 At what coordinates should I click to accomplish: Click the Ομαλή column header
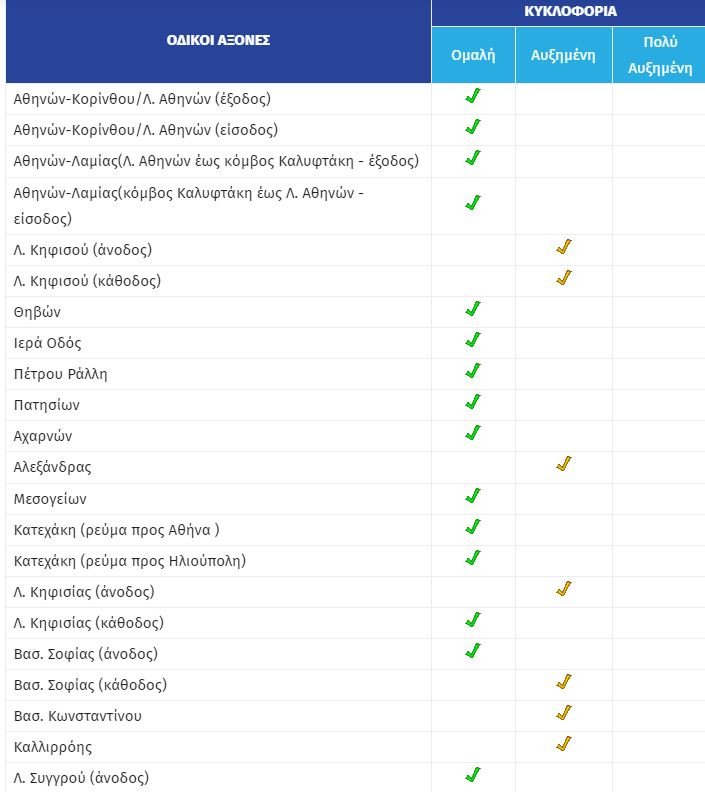[473, 55]
